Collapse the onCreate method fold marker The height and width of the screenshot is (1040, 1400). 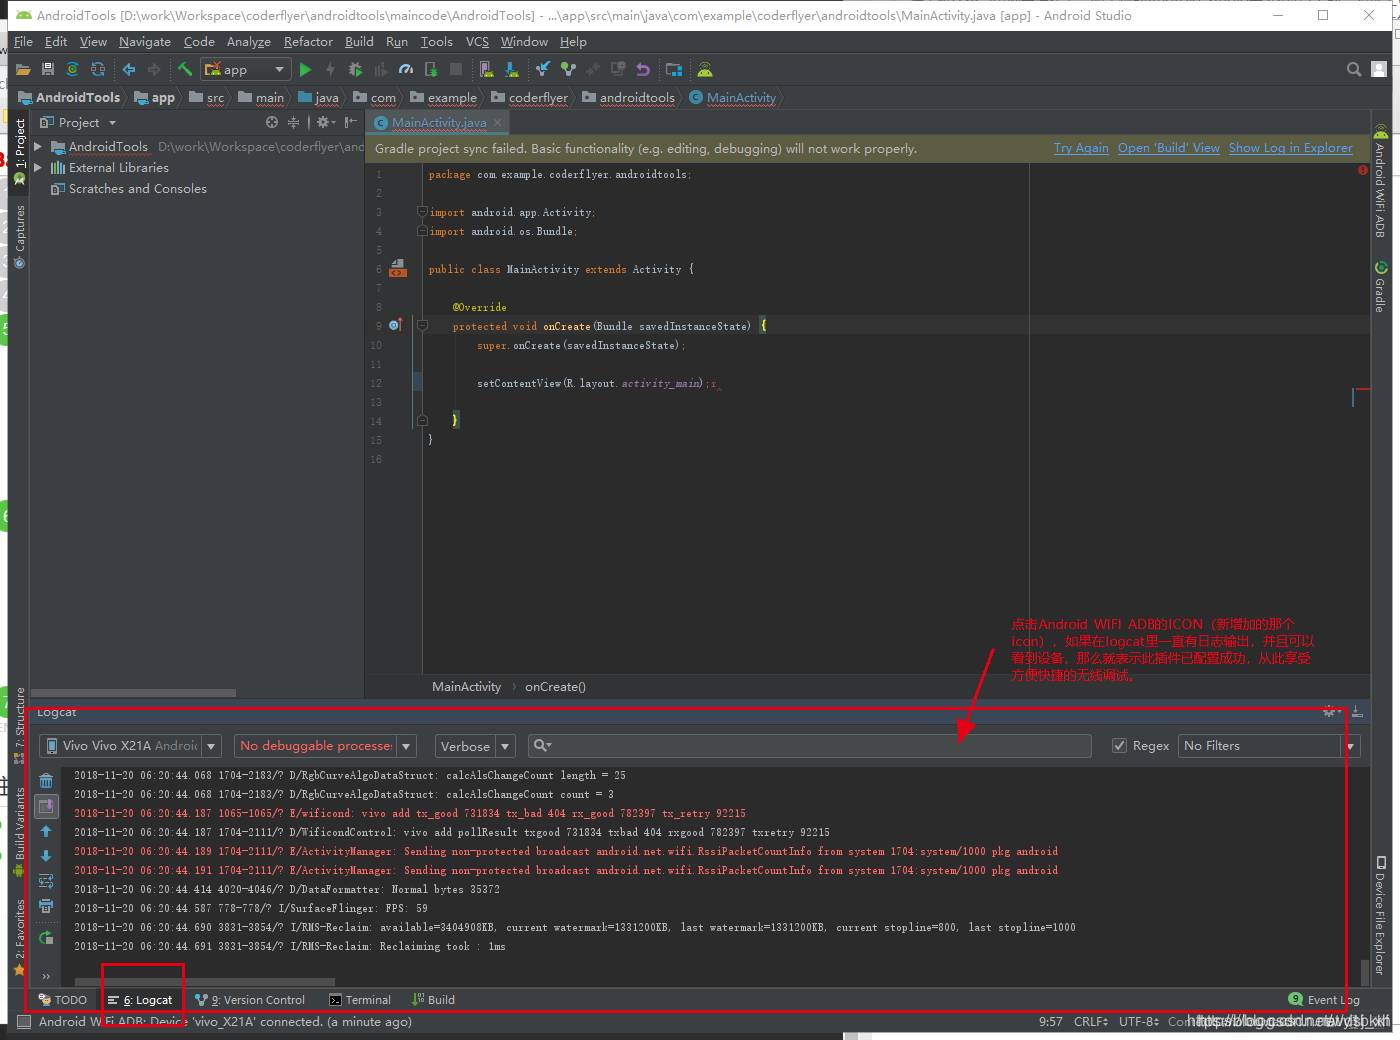point(422,325)
